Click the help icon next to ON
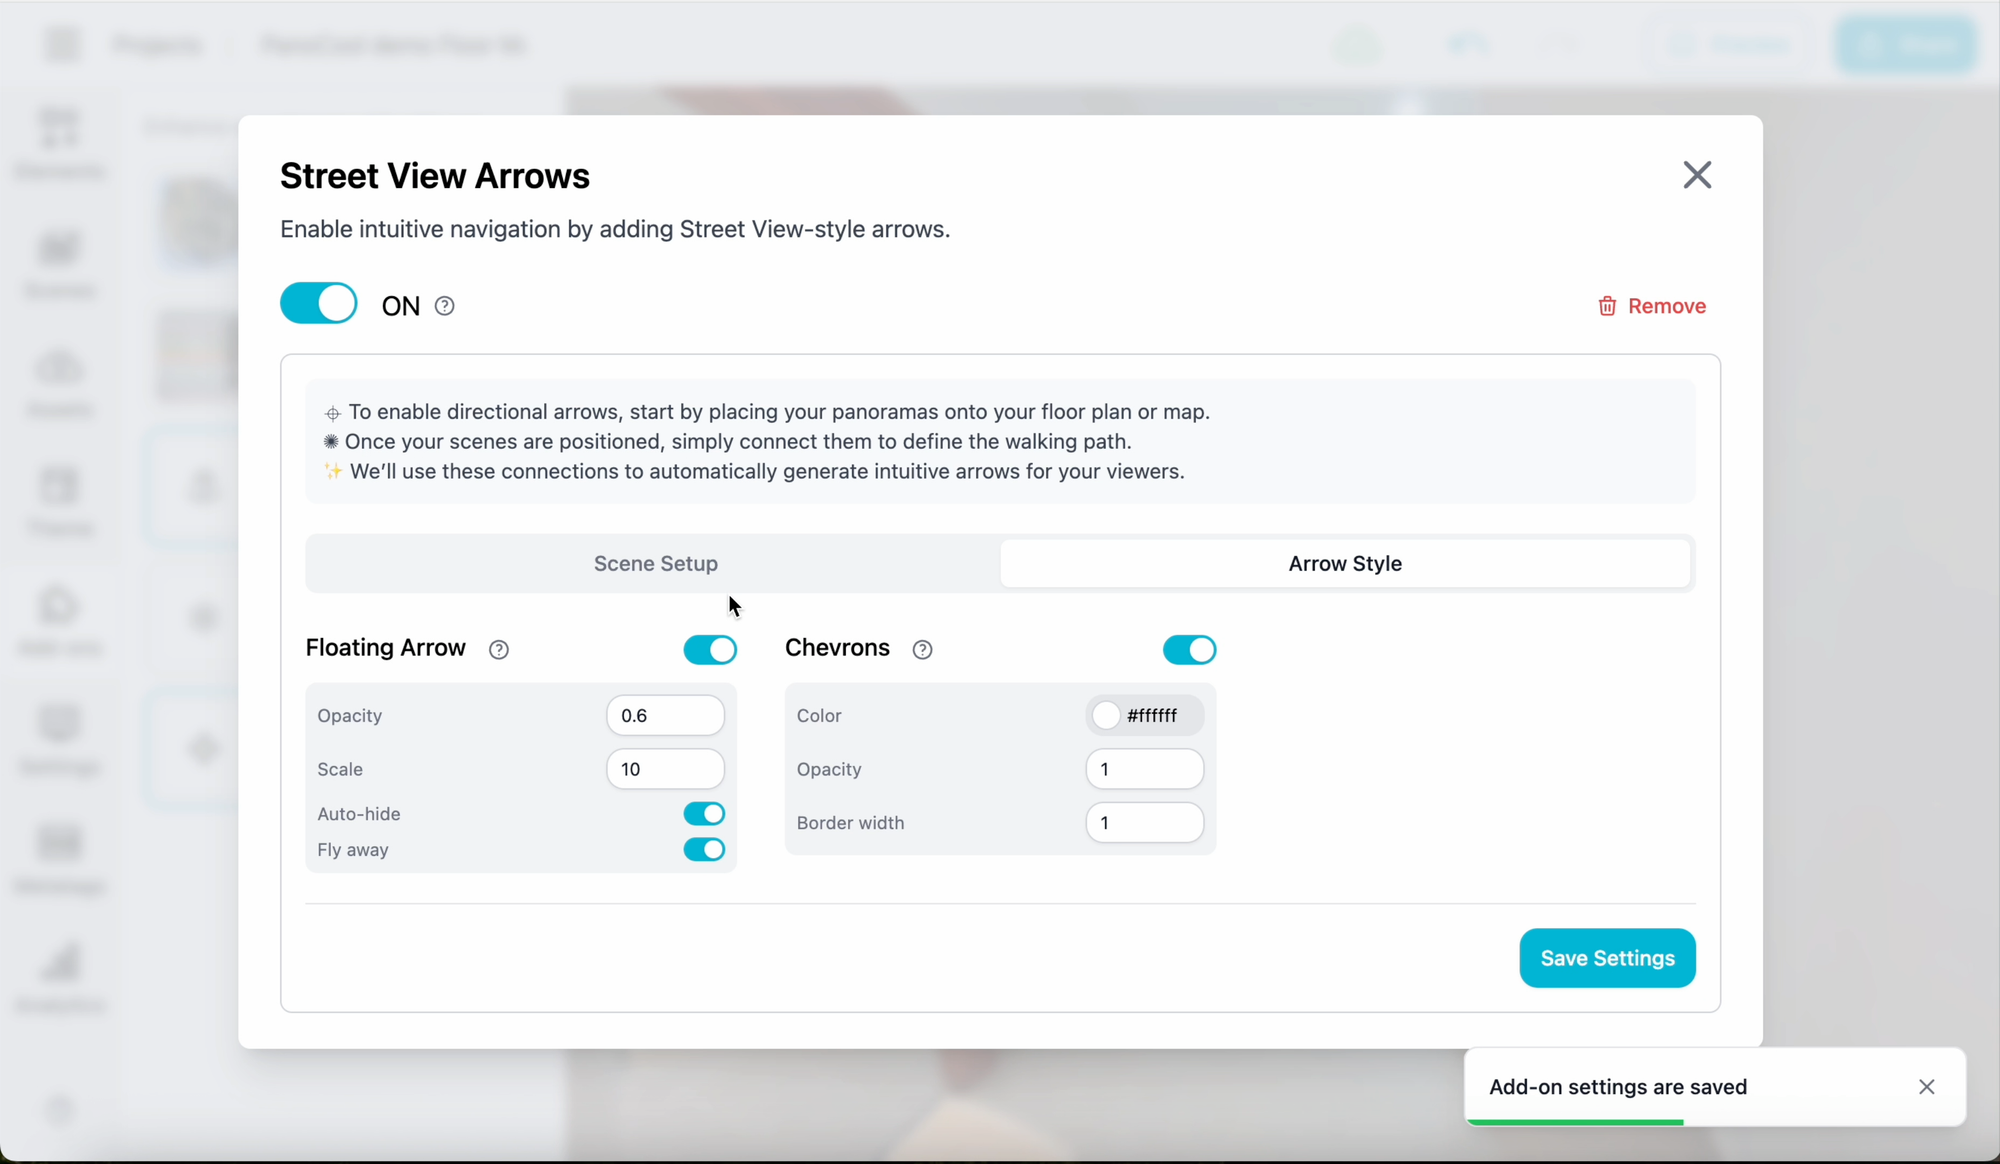Image resolution: width=2000 pixels, height=1164 pixels. tap(445, 306)
